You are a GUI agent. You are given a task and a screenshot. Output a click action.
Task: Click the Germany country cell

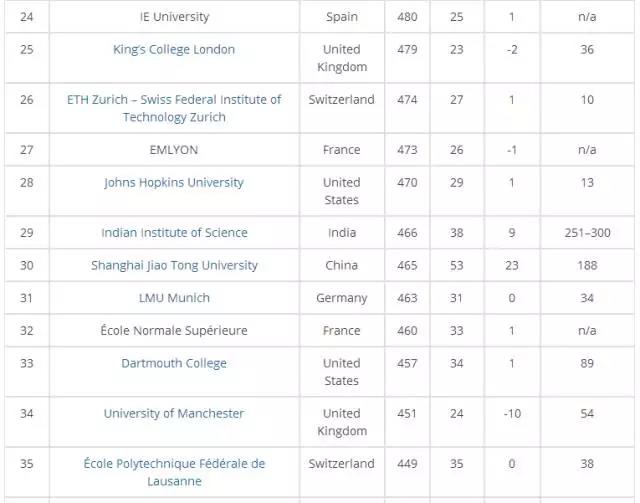tap(341, 298)
